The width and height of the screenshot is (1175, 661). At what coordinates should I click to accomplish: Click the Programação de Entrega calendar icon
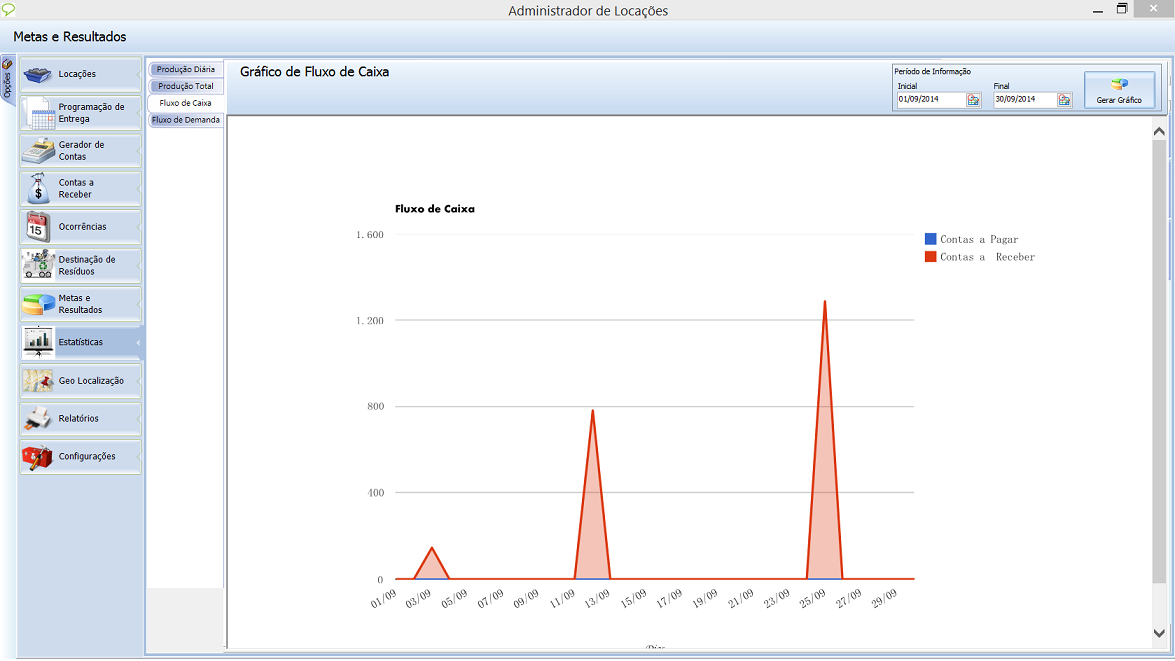pyautogui.click(x=39, y=113)
